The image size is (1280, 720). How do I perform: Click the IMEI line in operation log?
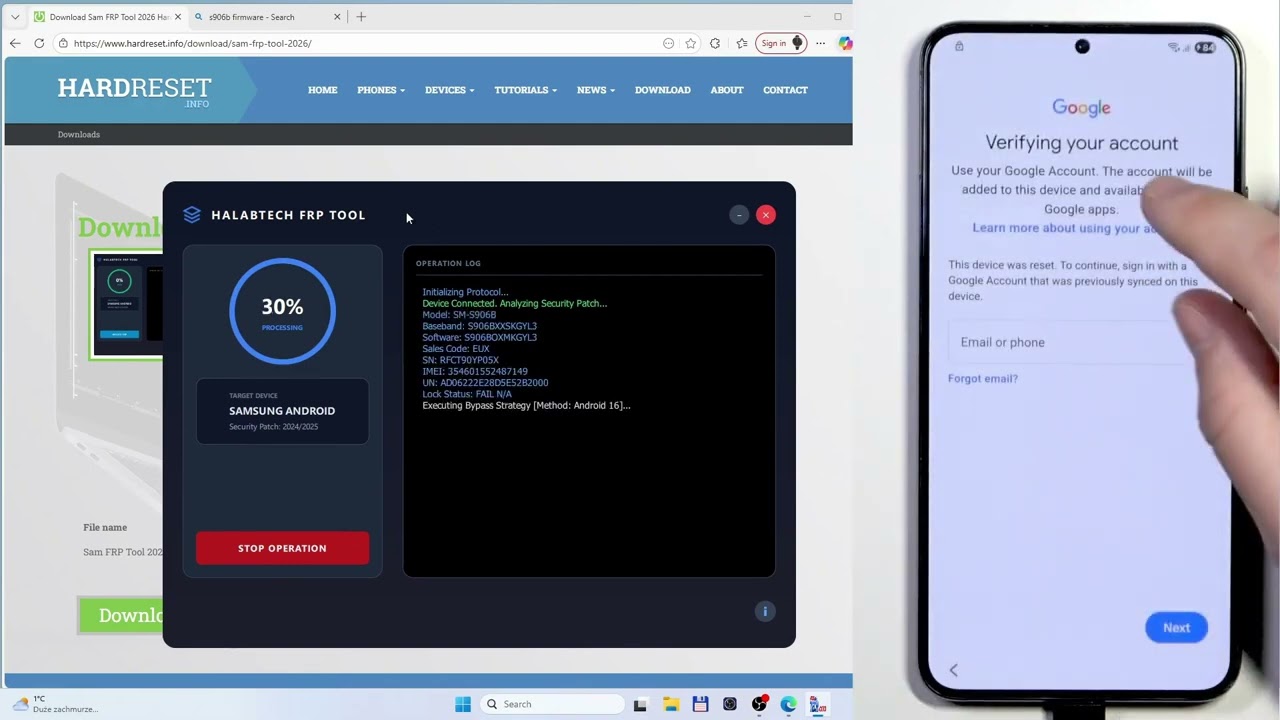[x=475, y=372]
